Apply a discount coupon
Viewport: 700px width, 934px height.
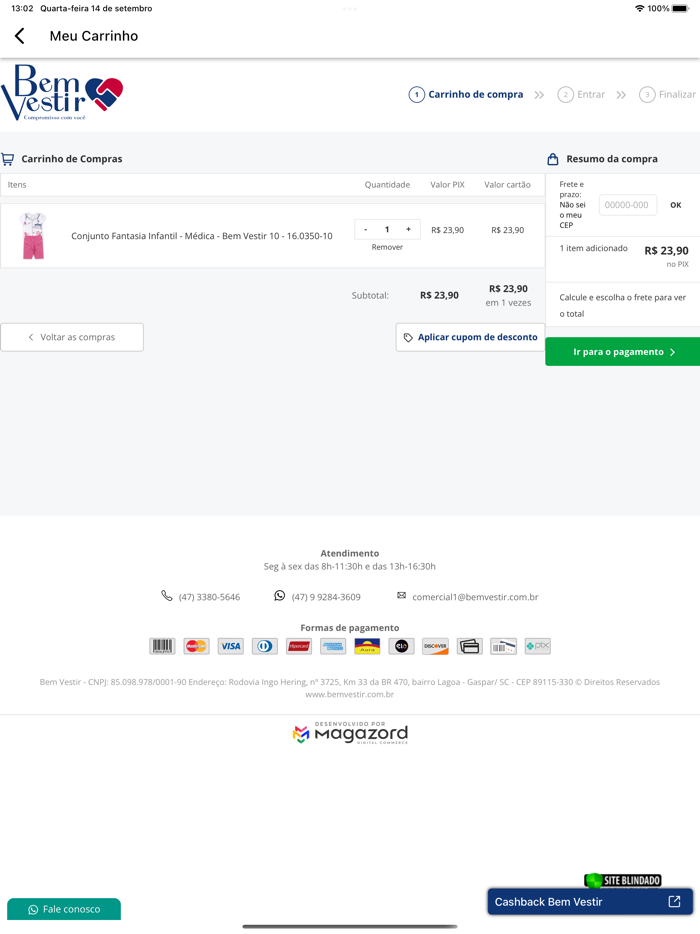click(470, 337)
